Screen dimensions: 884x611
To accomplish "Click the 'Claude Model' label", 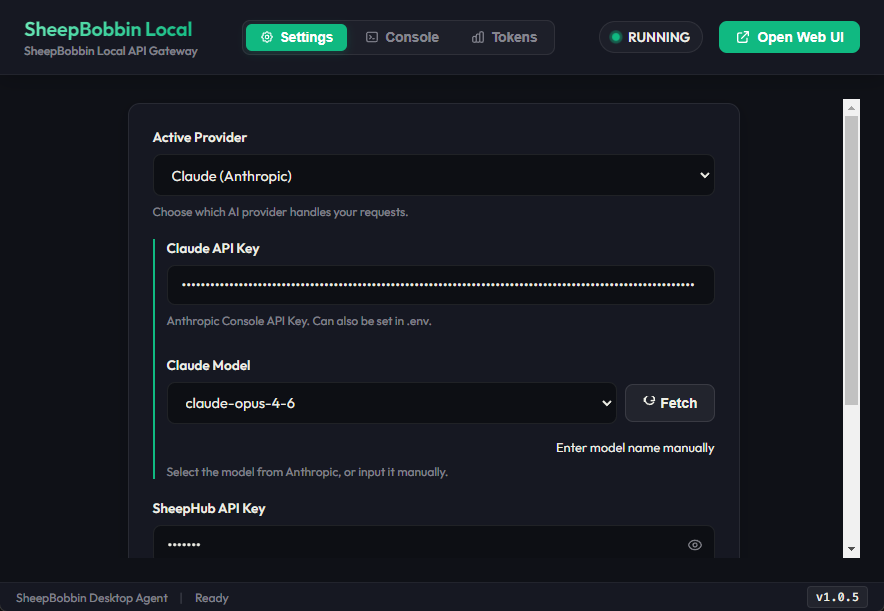I will (208, 366).
